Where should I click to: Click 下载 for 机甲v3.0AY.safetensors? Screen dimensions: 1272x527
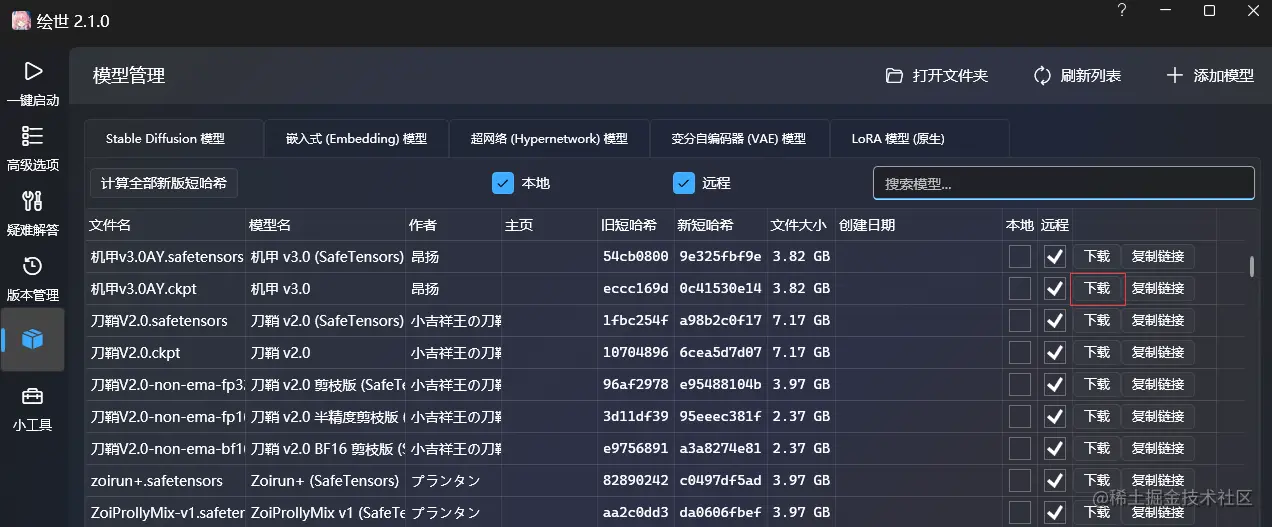[1097, 257]
